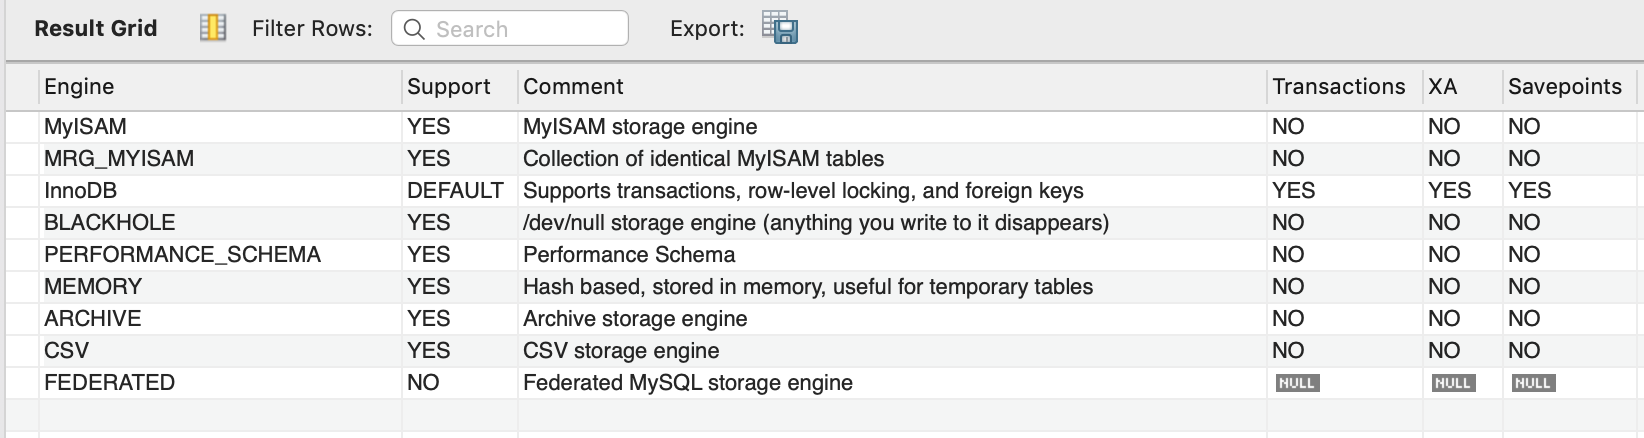
Task: Select the PERFORMANCE_SCHEMA engine cell
Action: (x=182, y=255)
